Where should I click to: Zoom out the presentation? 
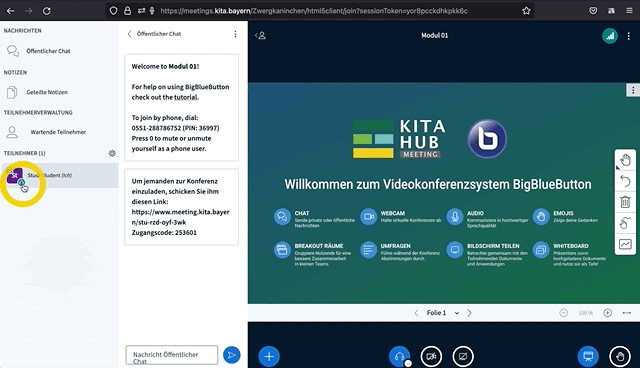(x=563, y=313)
